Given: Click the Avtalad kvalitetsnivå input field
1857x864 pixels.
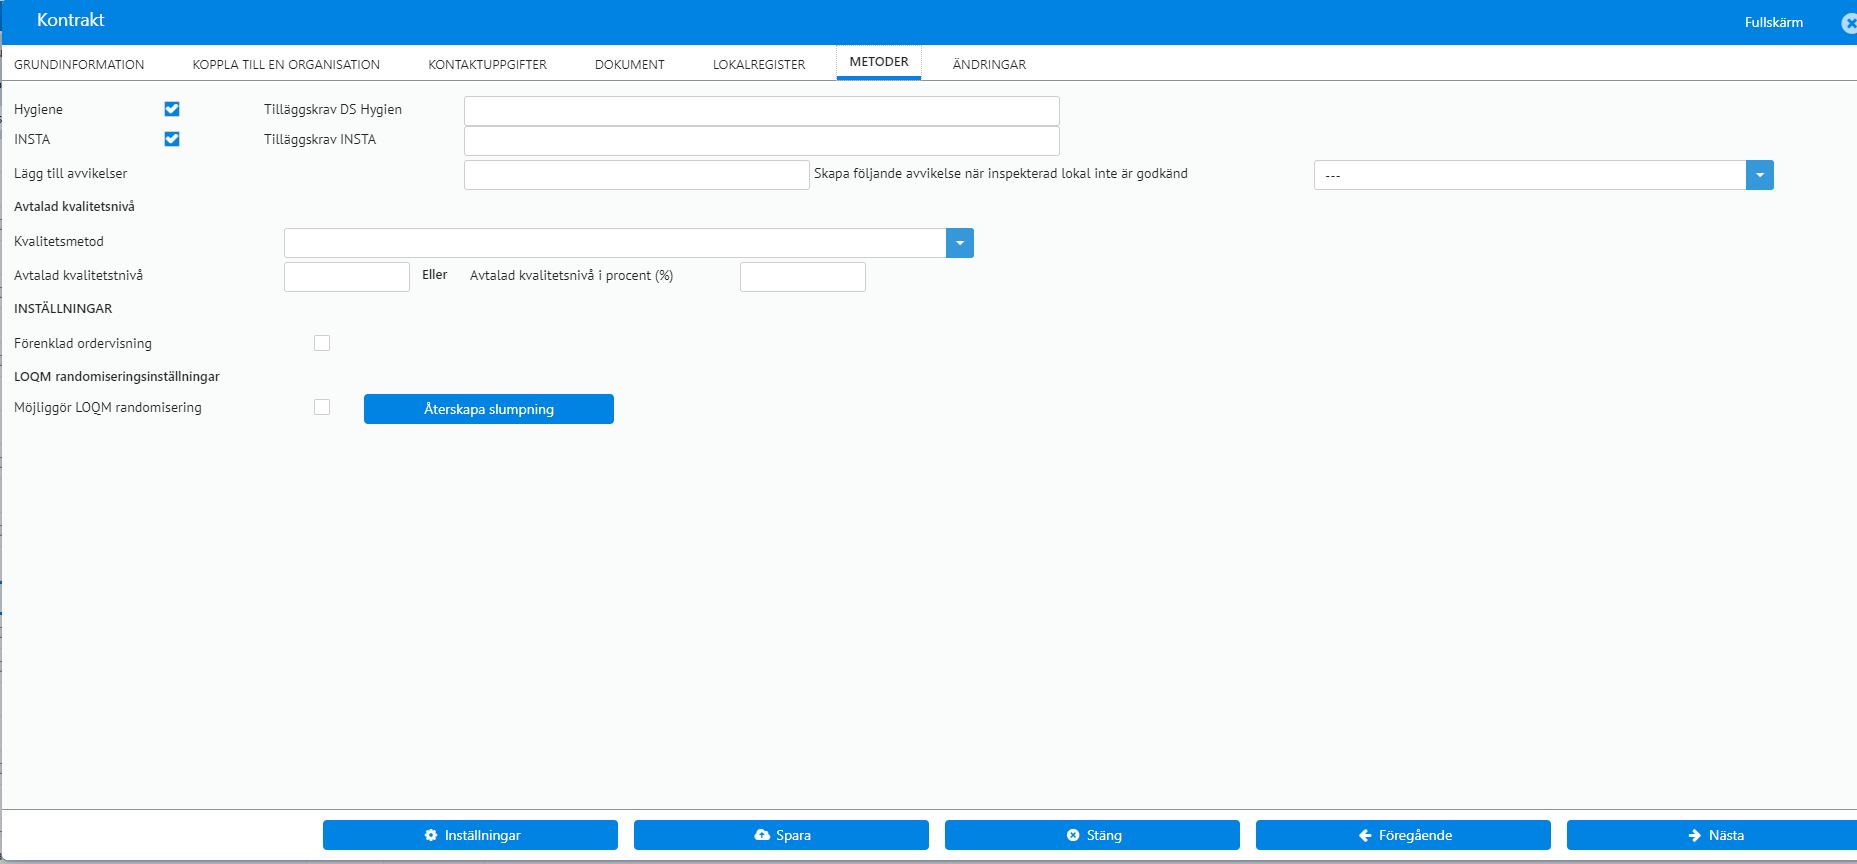Looking at the screenshot, I should tap(347, 277).
